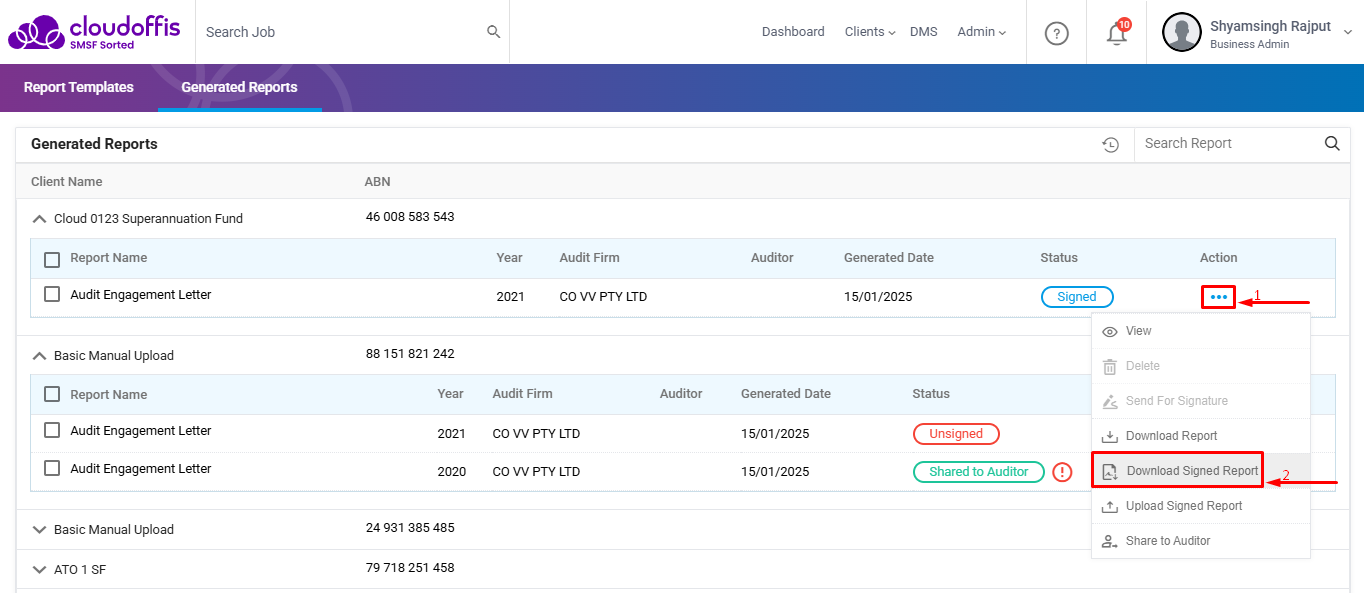
Task: Choose Share to Auditor menu entry
Action: click(x=1200, y=541)
